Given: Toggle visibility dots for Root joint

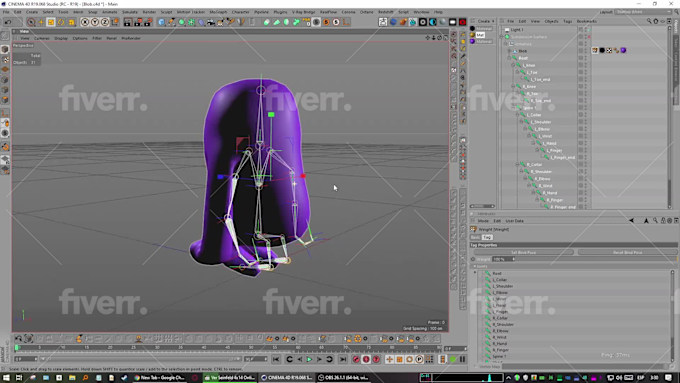Looking at the screenshot, I should click(x=585, y=58).
